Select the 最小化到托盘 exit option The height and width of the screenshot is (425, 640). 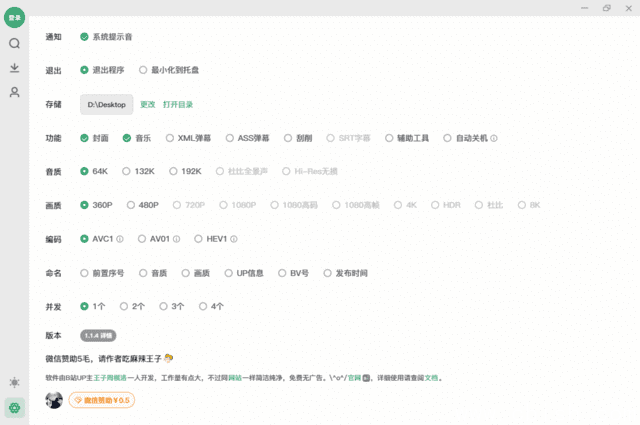(x=143, y=70)
